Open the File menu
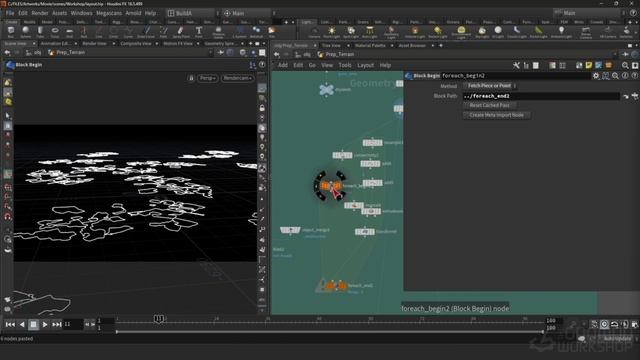 pyautogui.click(x=10, y=13)
